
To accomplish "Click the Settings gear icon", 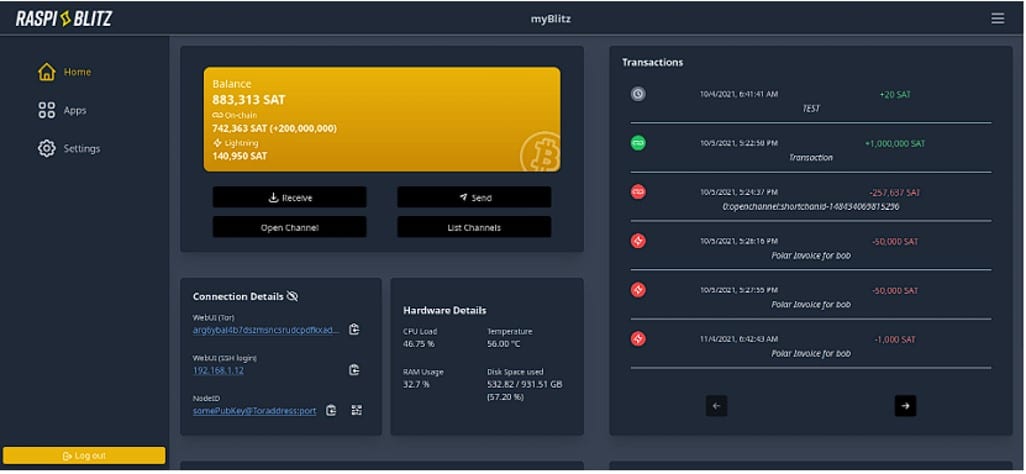I will click(46, 149).
